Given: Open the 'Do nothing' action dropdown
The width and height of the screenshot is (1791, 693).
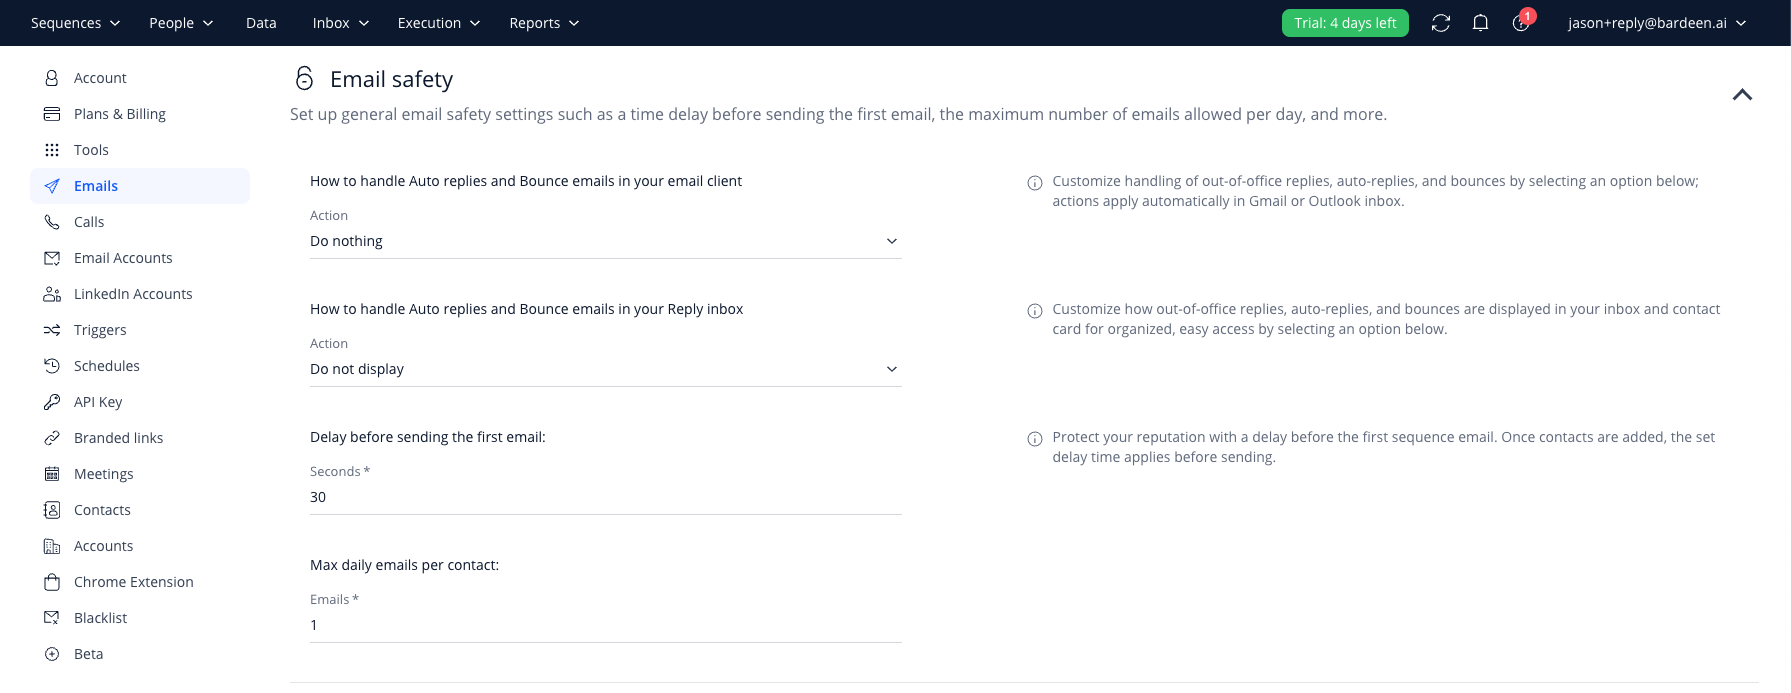Looking at the screenshot, I should (x=606, y=241).
